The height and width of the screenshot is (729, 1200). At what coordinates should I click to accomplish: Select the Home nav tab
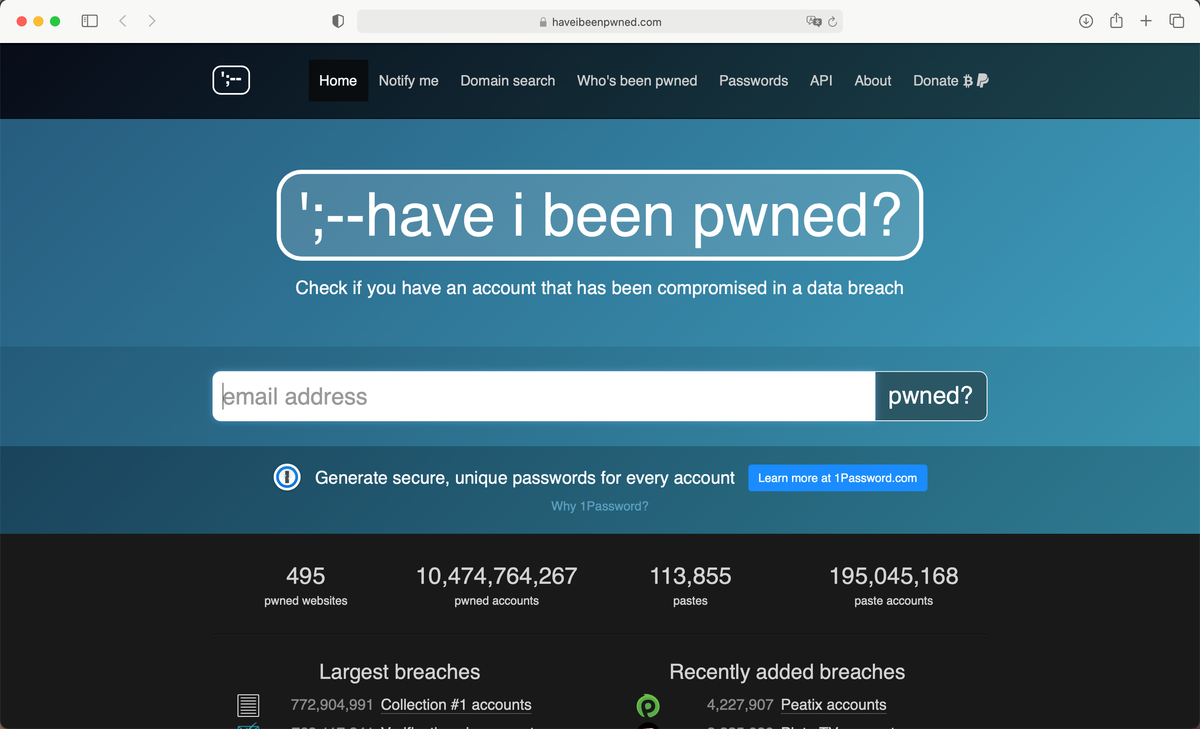[338, 81]
